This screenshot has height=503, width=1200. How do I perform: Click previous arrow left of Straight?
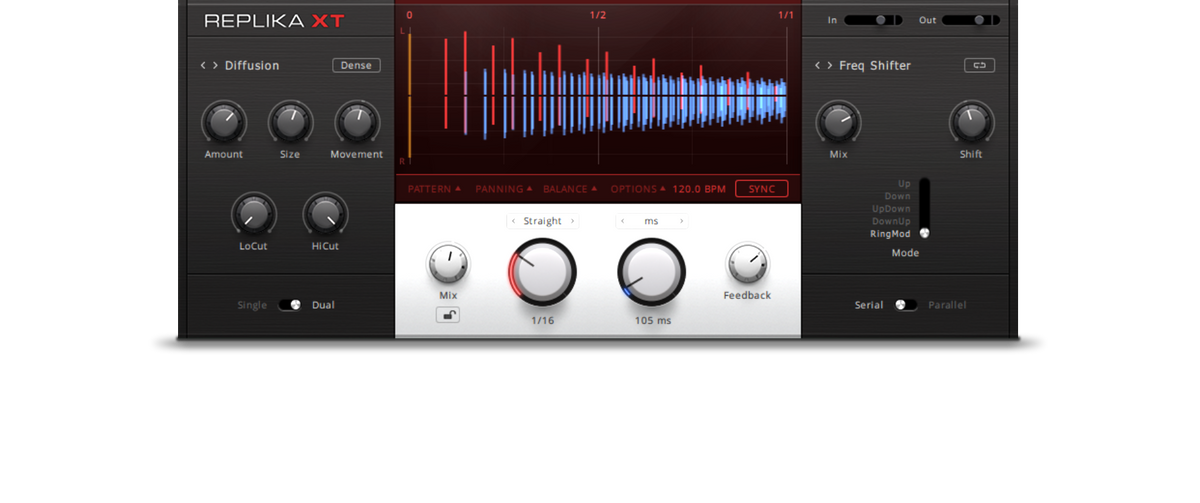[513, 221]
